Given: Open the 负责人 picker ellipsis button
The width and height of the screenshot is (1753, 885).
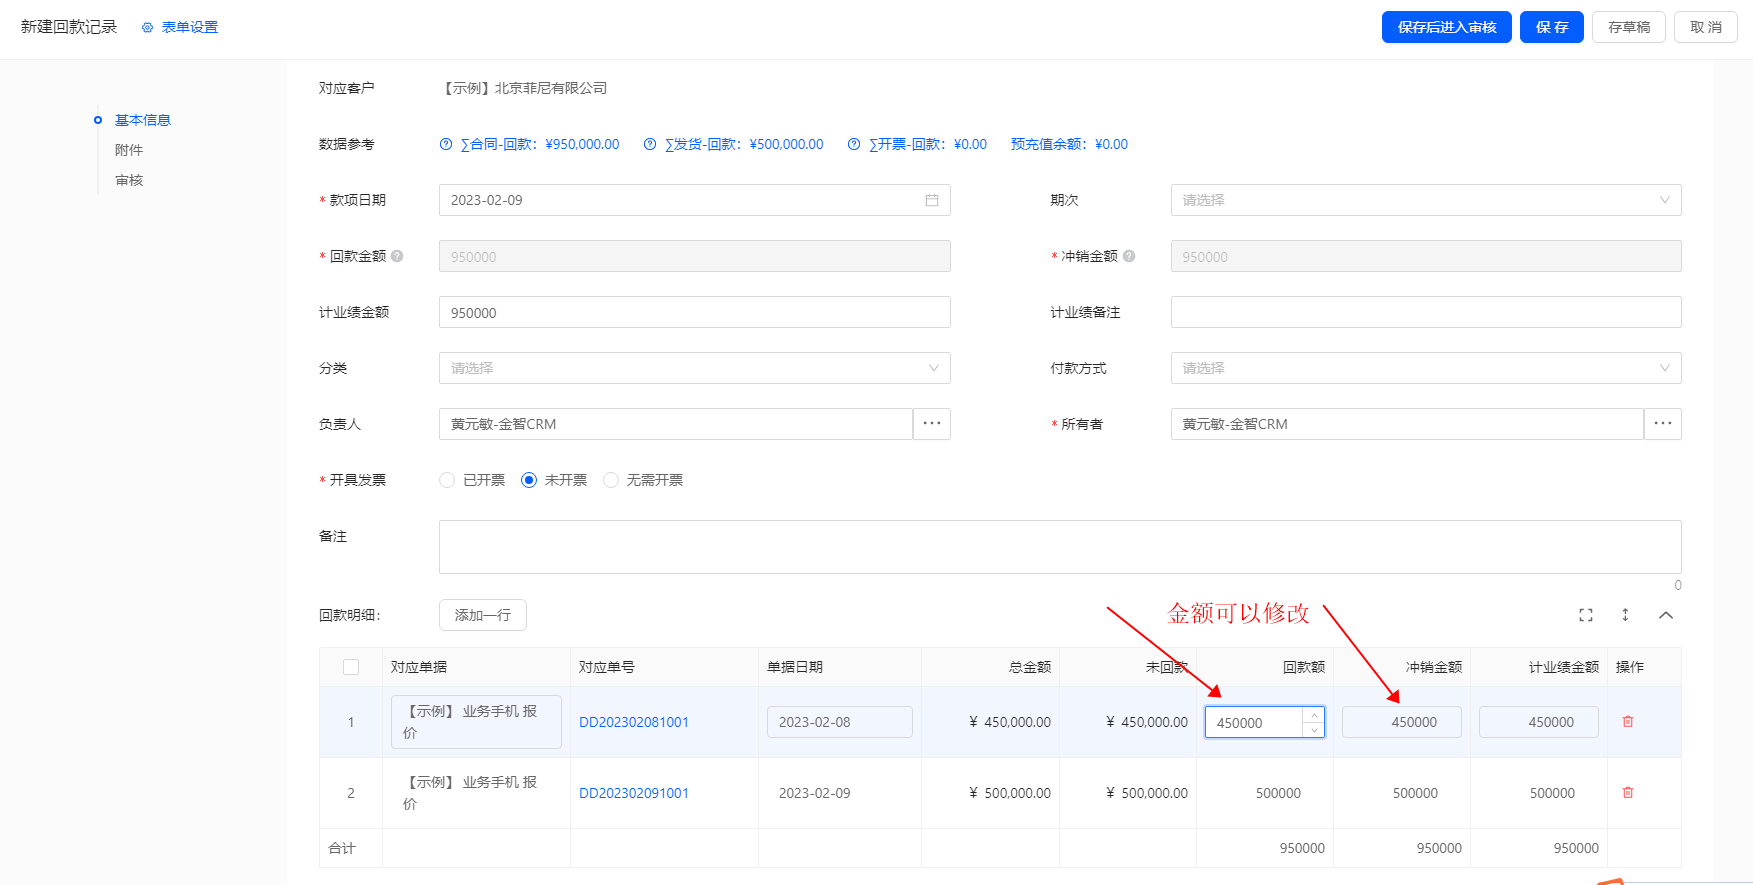Looking at the screenshot, I should point(932,424).
